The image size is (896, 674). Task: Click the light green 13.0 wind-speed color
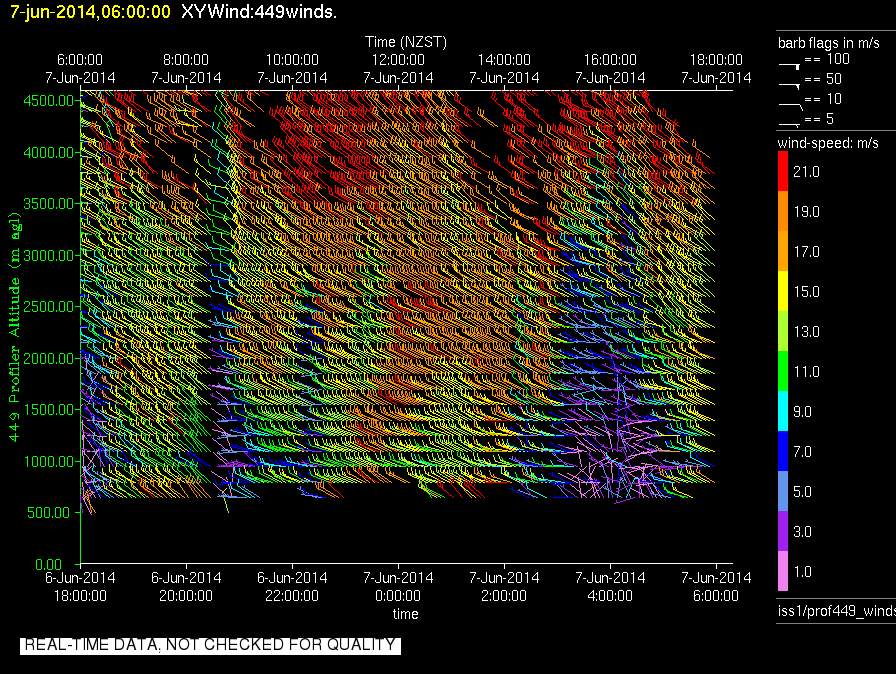[x=783, y=331]
